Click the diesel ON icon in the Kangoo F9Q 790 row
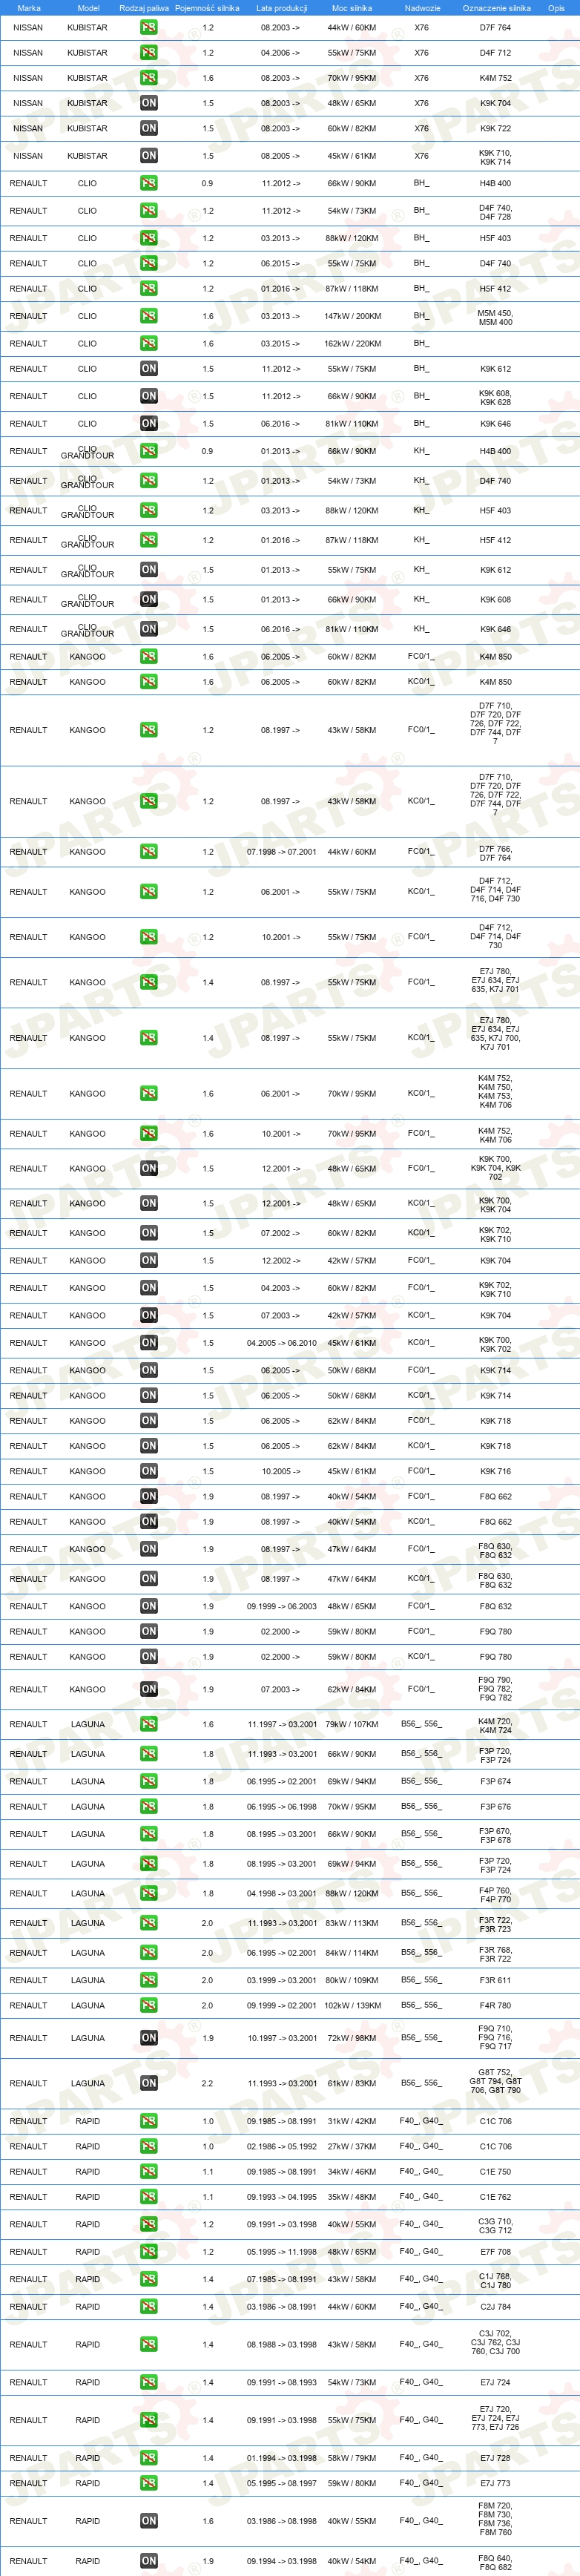Viewport: 580px width, 2576px height. [148, 1689]
